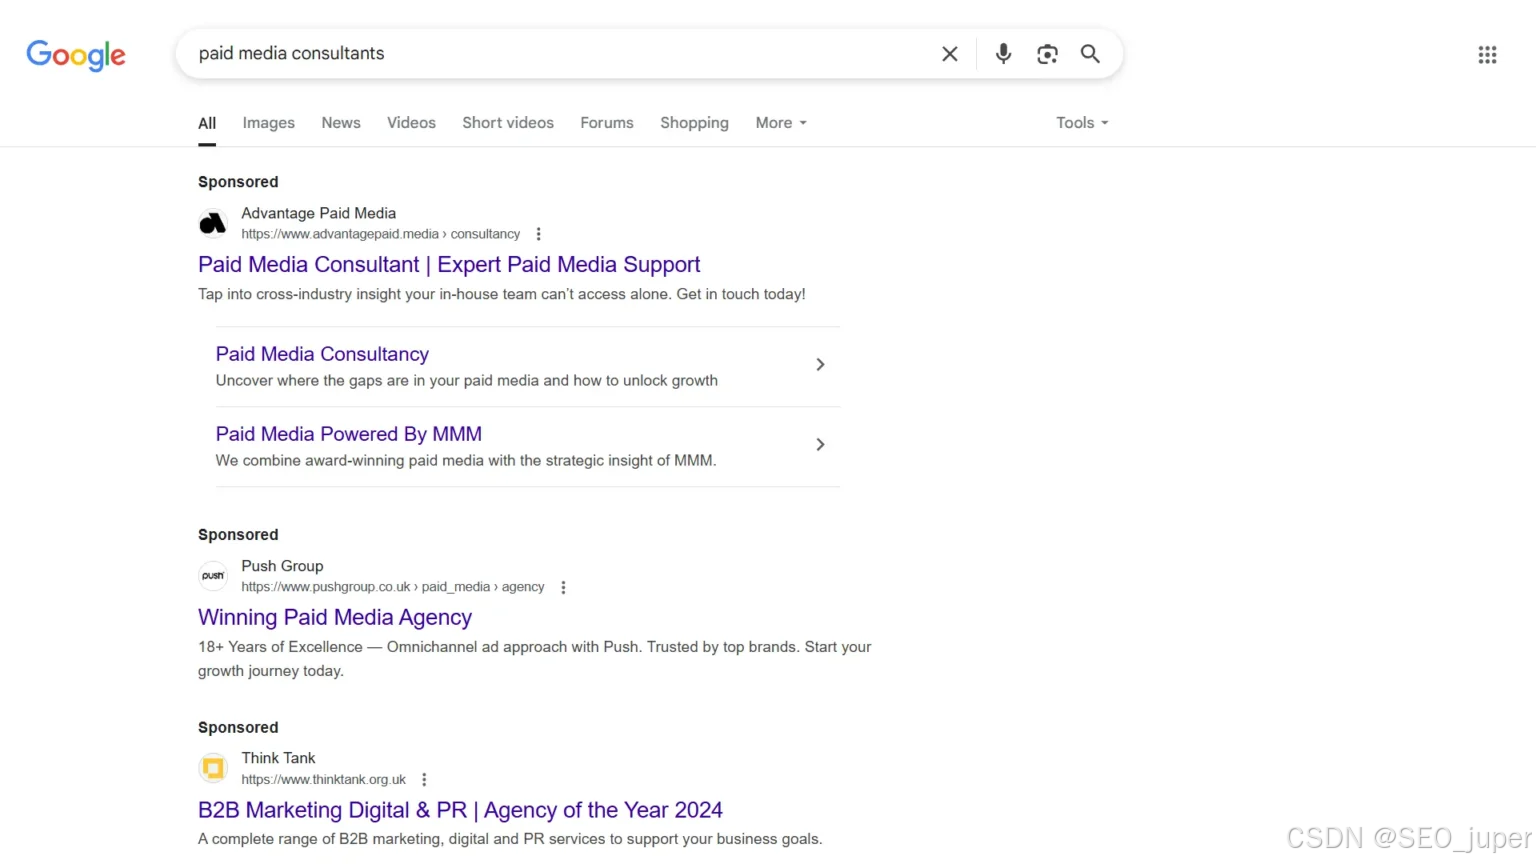Open the Winning Paid Media Agency result

tap(335, 618)
